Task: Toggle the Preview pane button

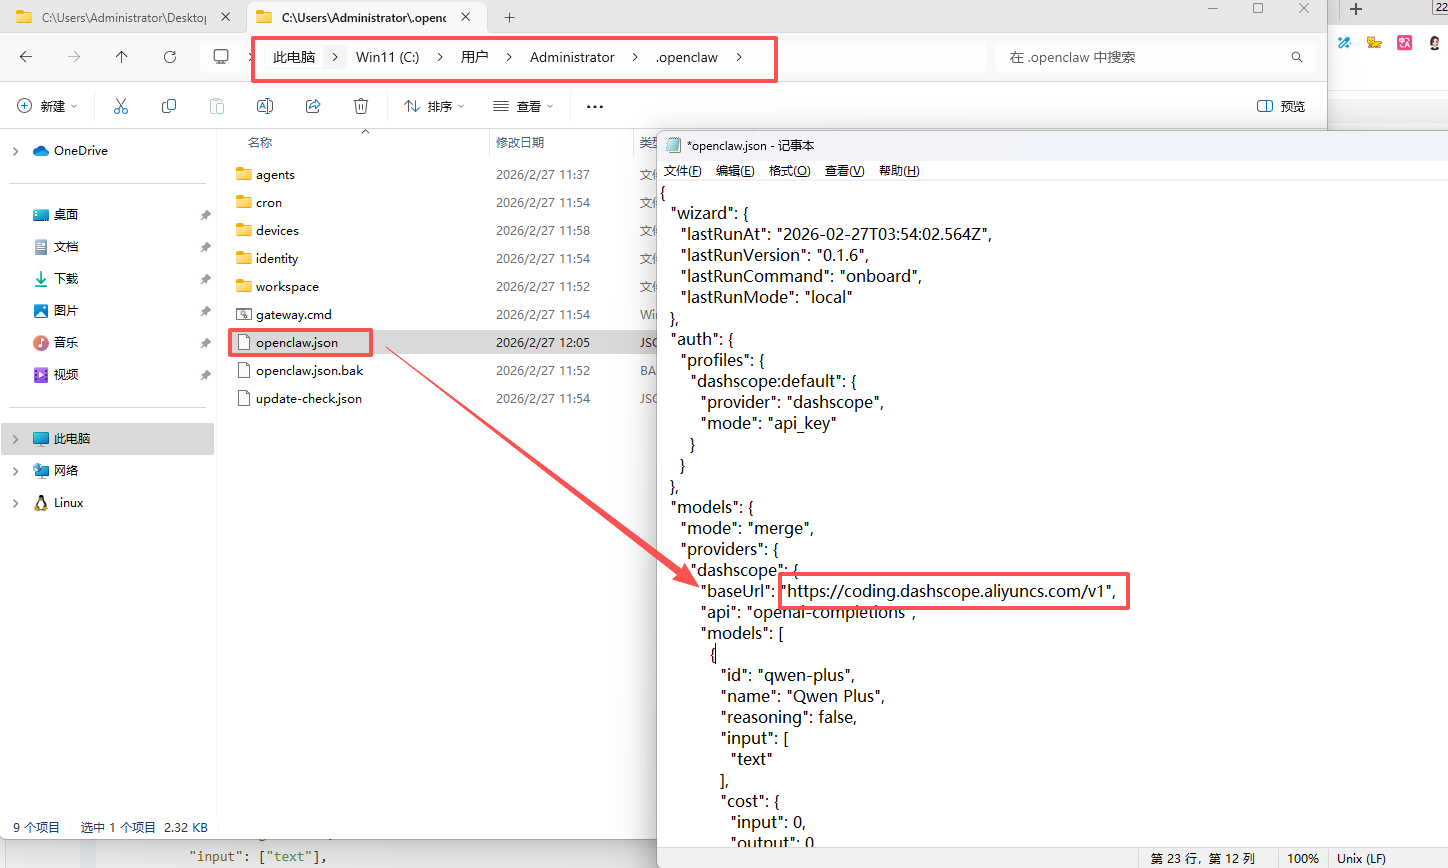Action: [x=1281, y=106]
